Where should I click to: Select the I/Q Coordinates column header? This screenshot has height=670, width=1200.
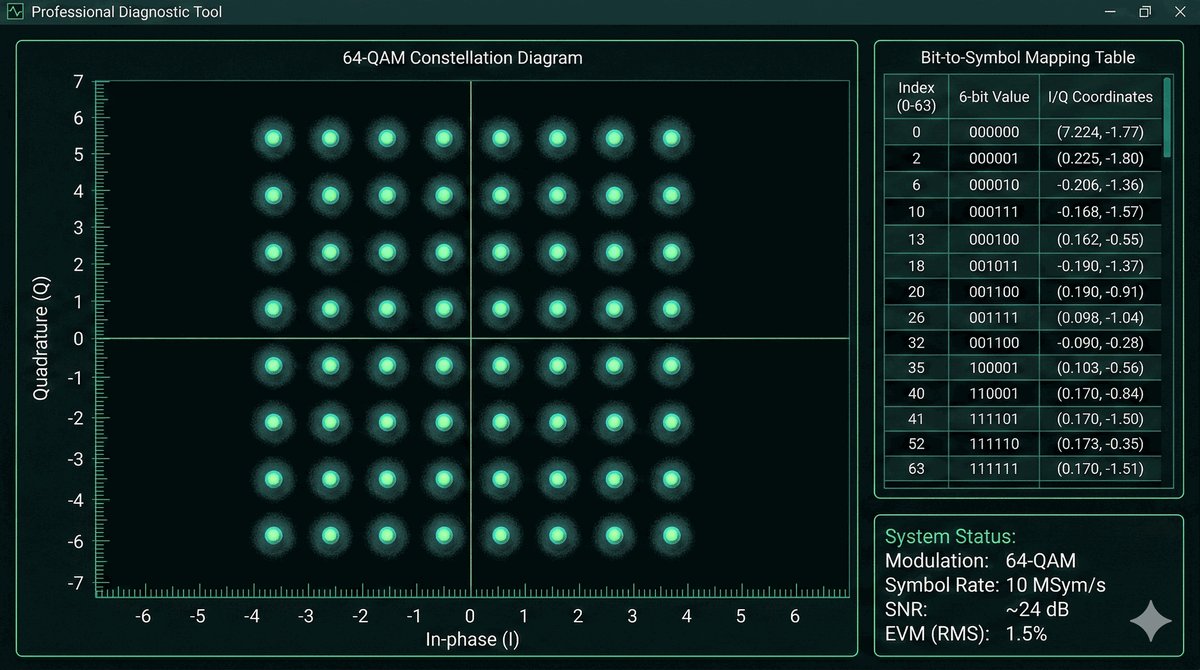(x=1100, y=97)
